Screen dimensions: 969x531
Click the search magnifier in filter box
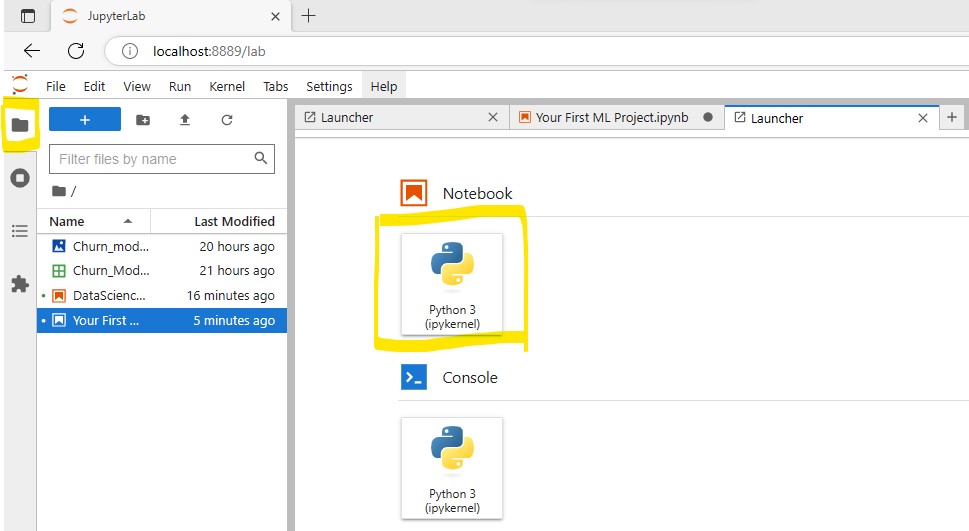click(261, 158)
